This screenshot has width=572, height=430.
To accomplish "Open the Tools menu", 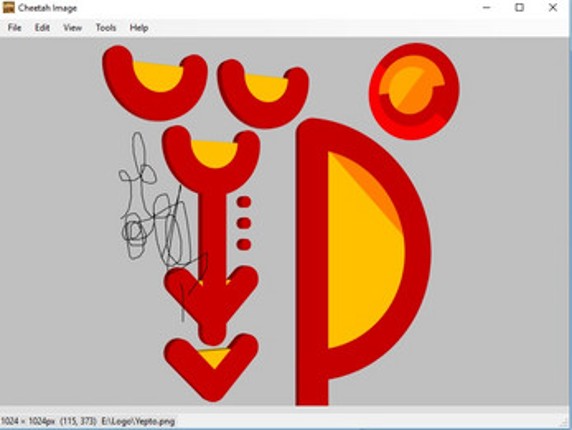I will pos(106,28).
